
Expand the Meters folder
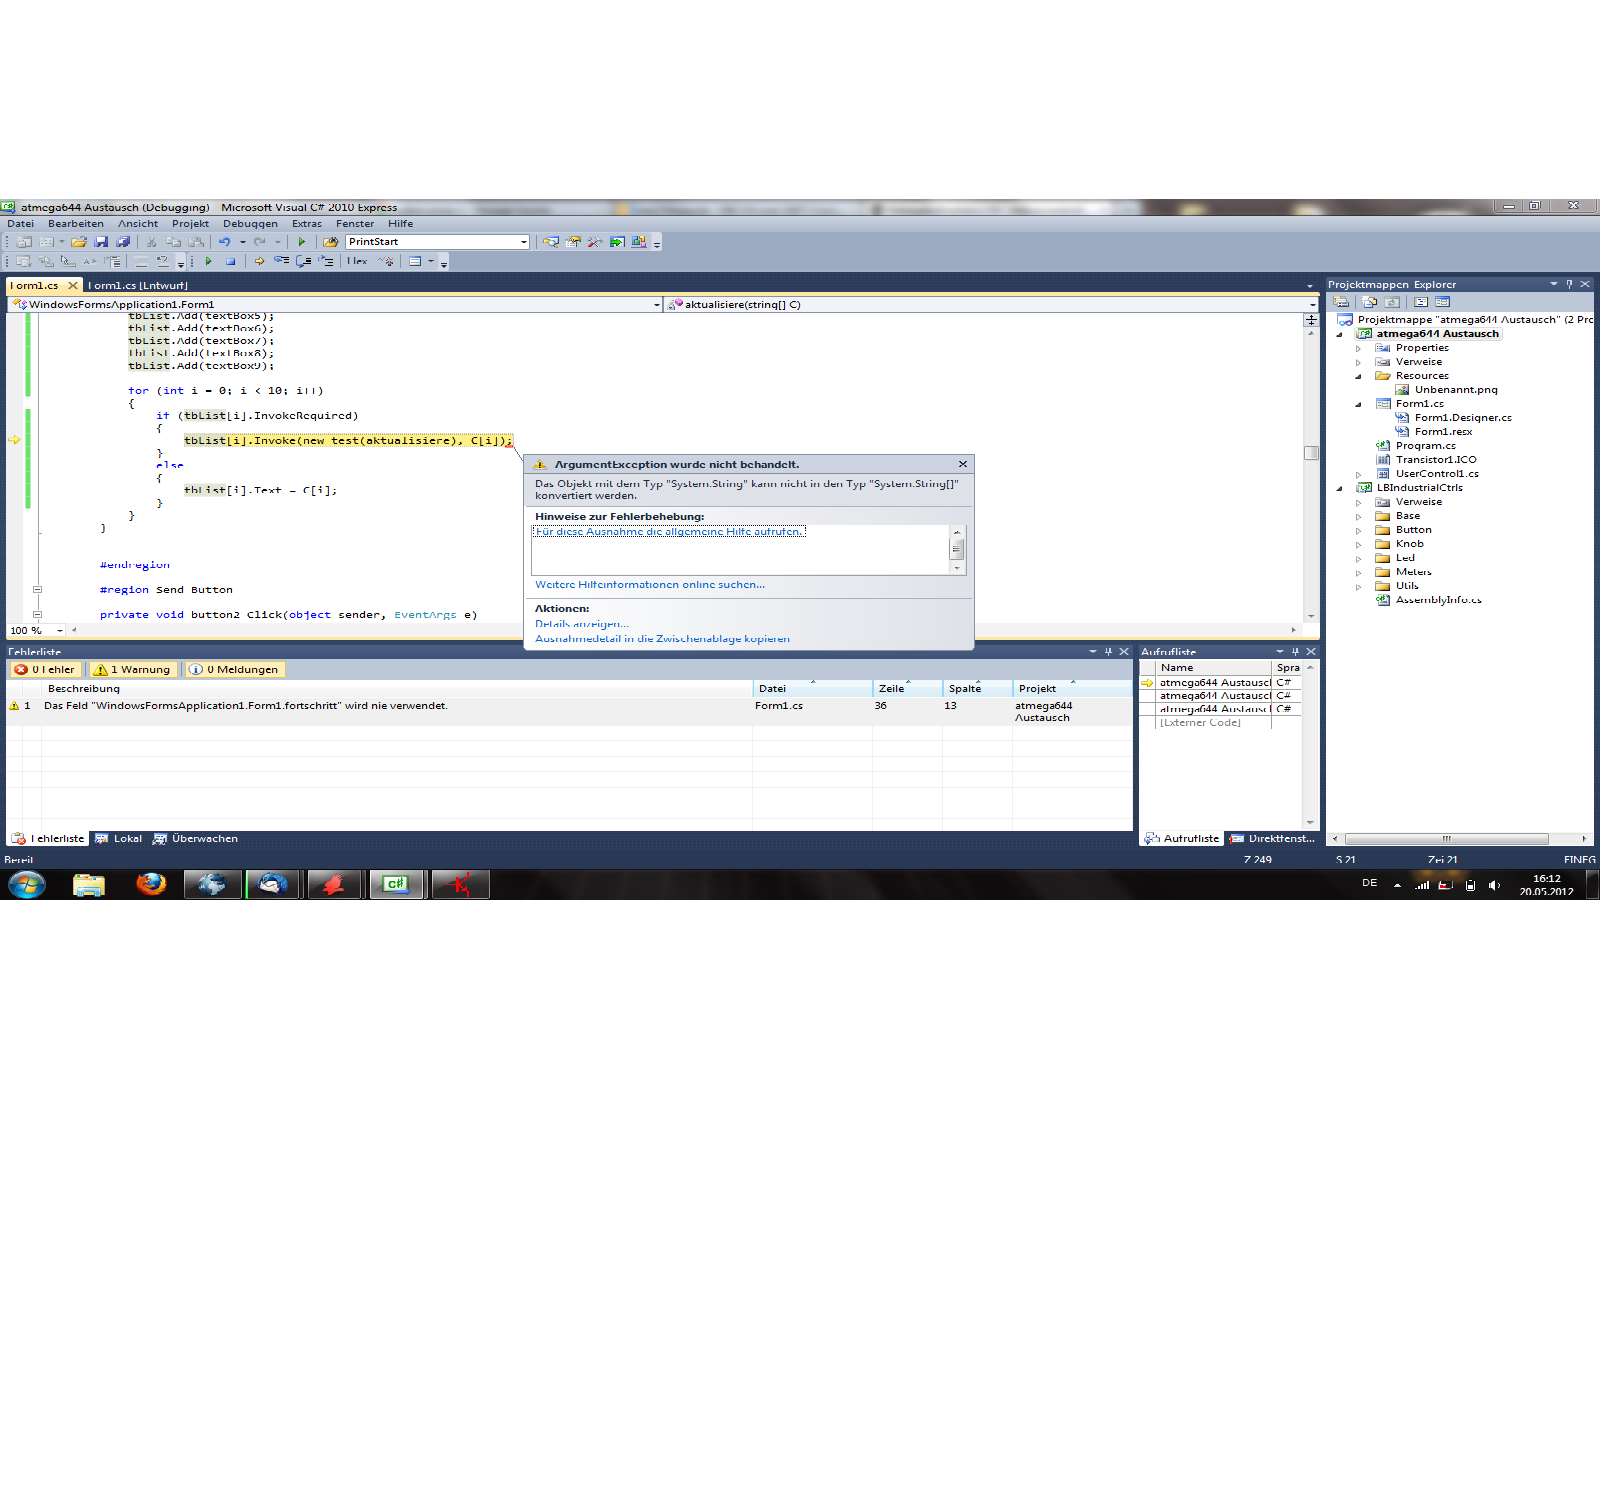(x=1358, y=573)
